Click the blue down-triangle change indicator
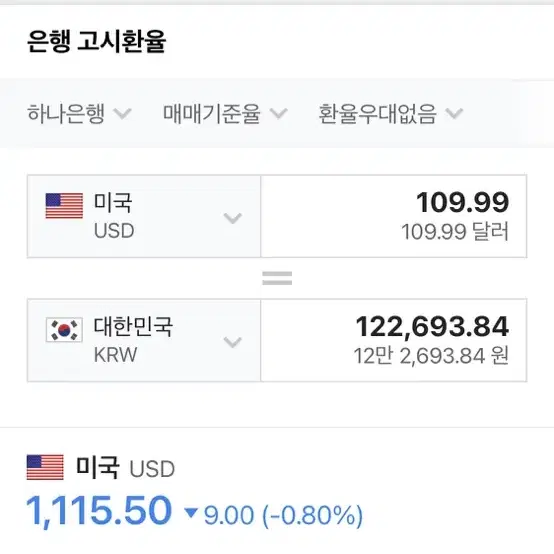The image size is (554, 554). [x=191, y=513]
